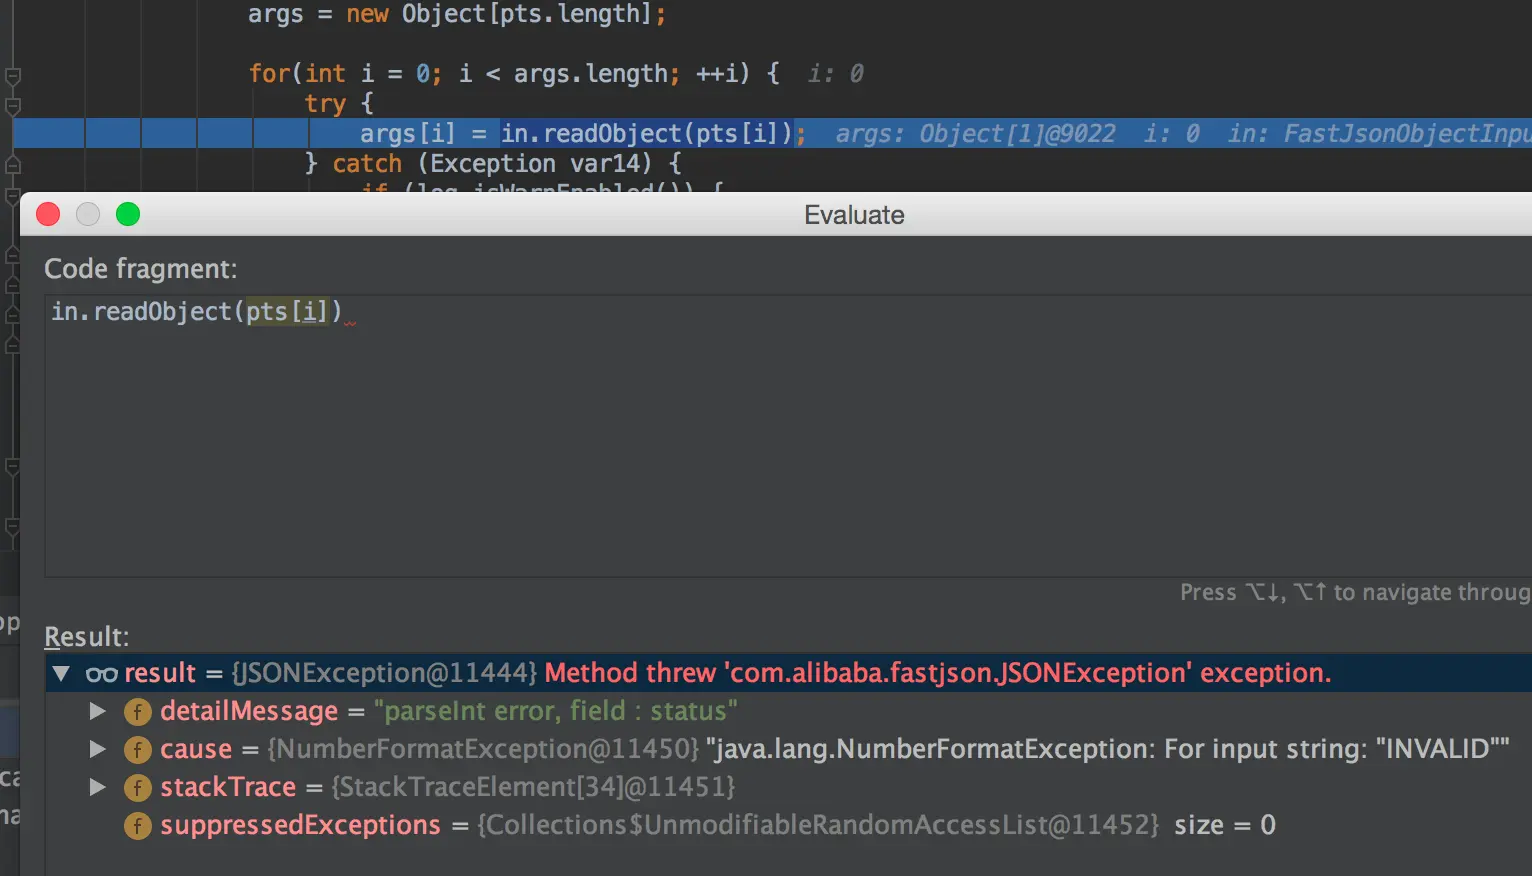Click the Evaluate dialog title bar

(776, 214)
